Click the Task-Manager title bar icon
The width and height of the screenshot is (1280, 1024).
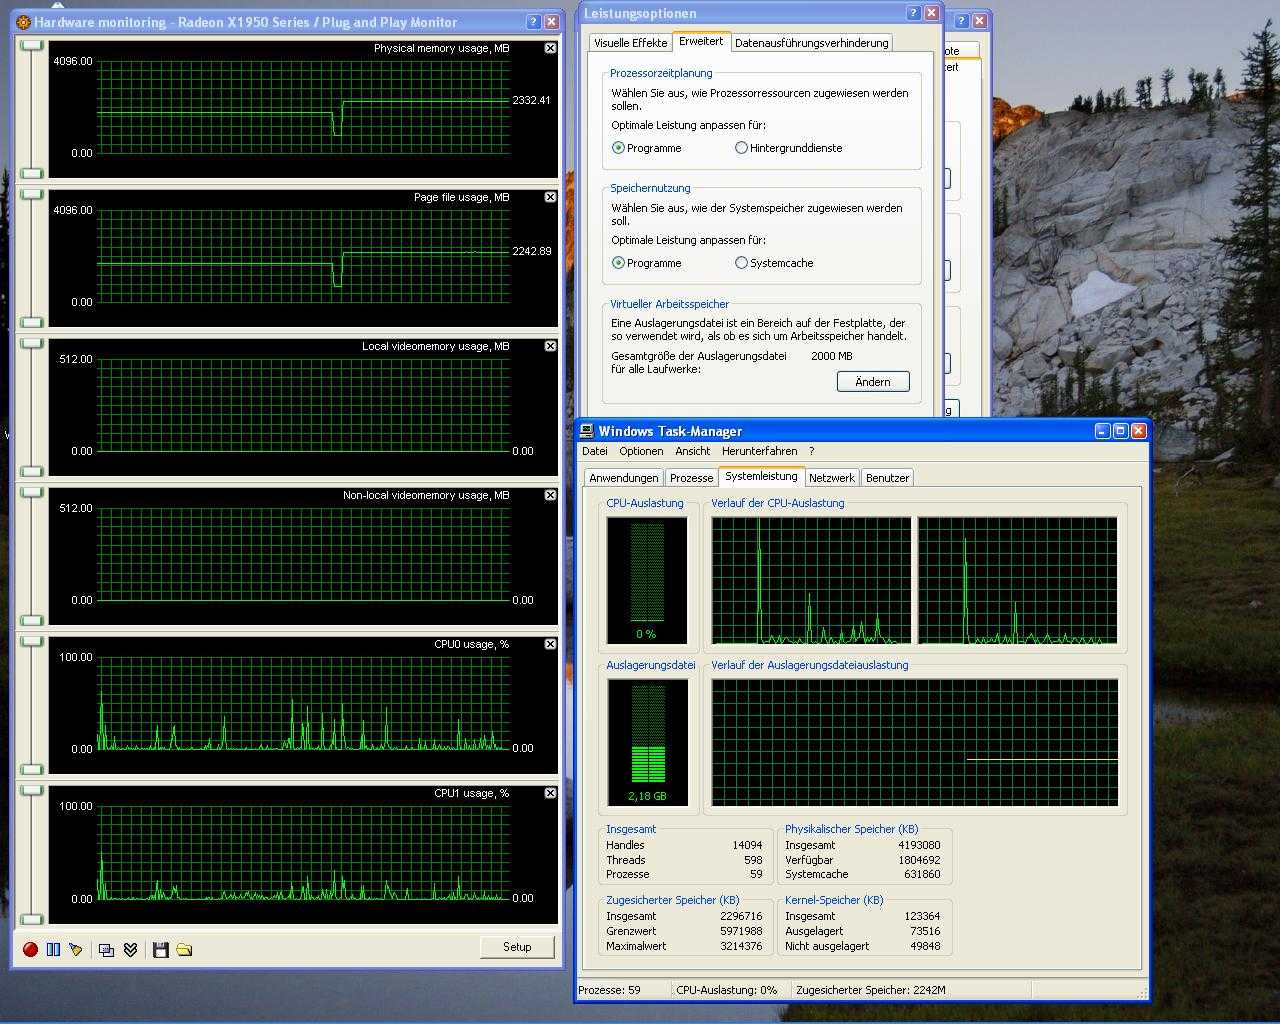pos(587,431)
